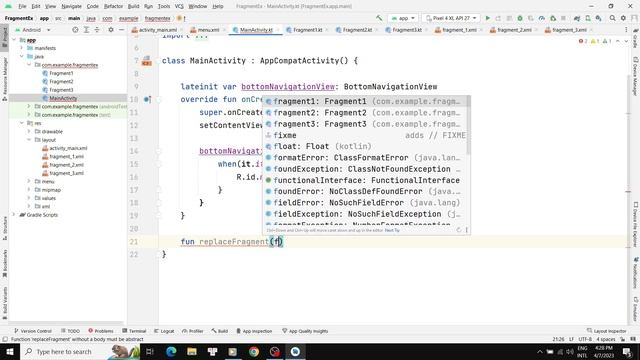This screenshot has width=640, height=360.
Task: Collapse the layout folder
Action: tap(29, 140)
